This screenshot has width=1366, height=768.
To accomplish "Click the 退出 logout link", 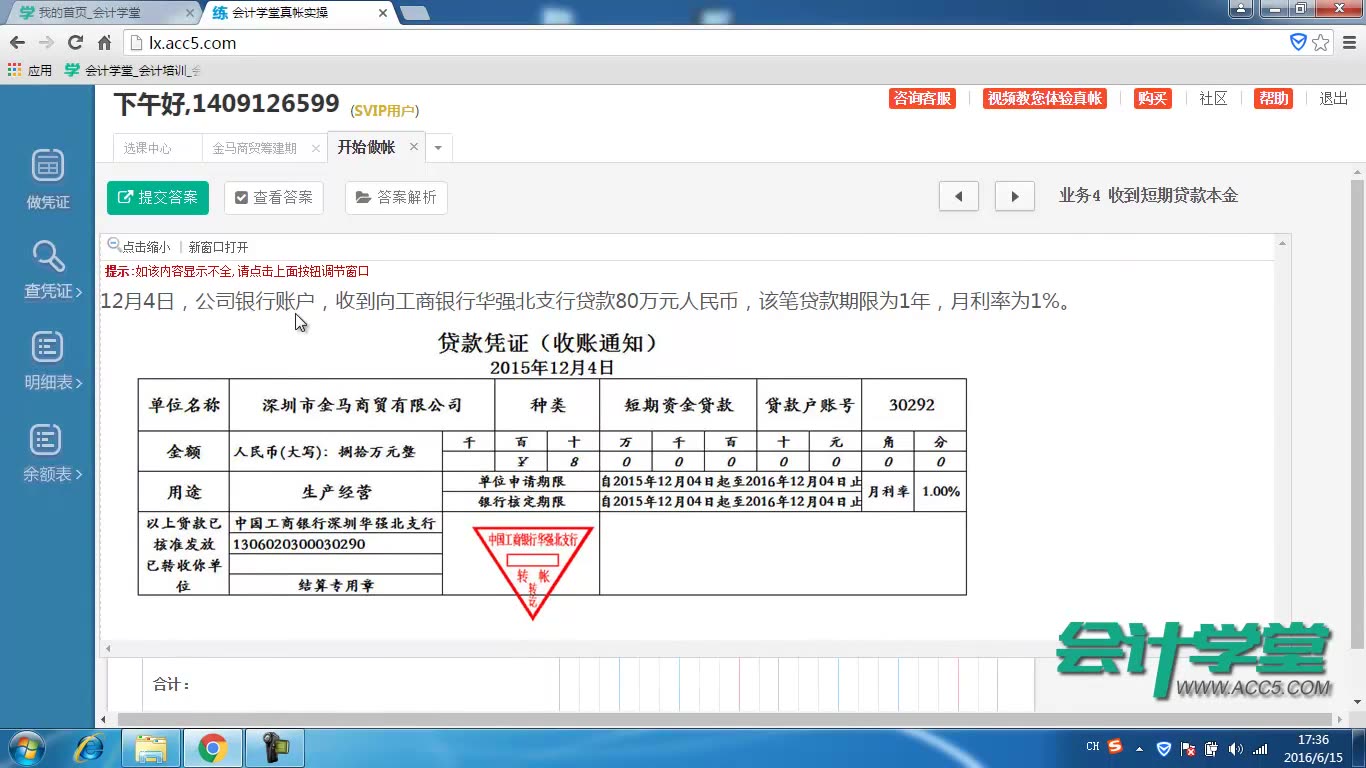I will (1333, 98).
